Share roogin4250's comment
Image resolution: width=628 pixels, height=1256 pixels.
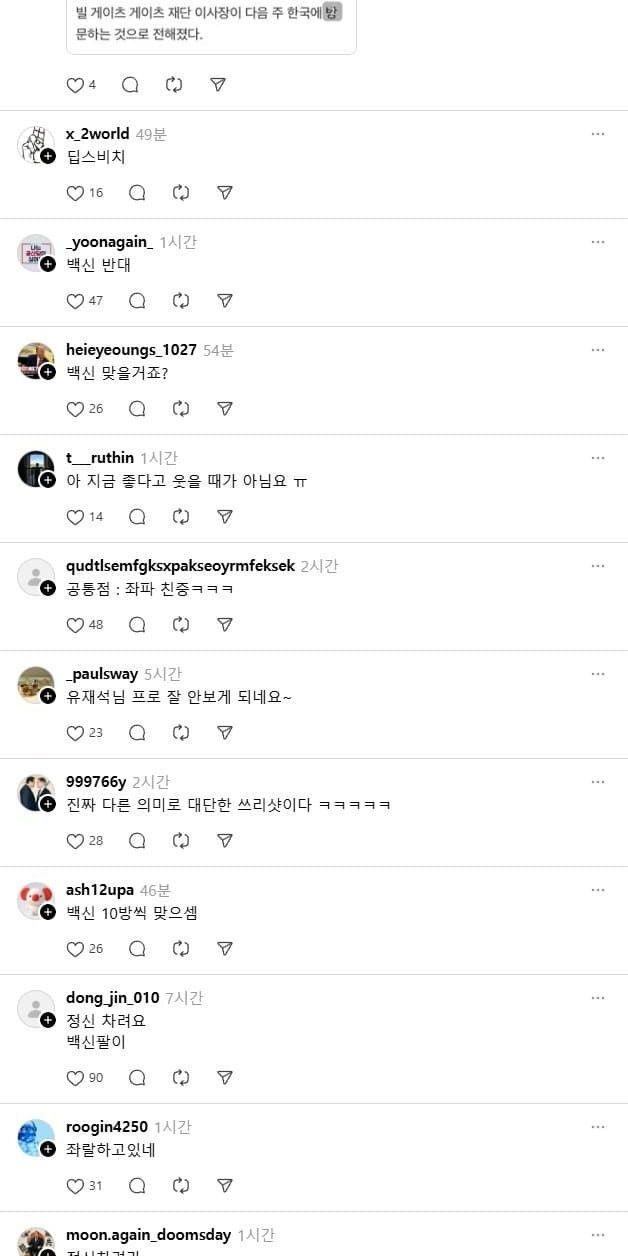225,1186
